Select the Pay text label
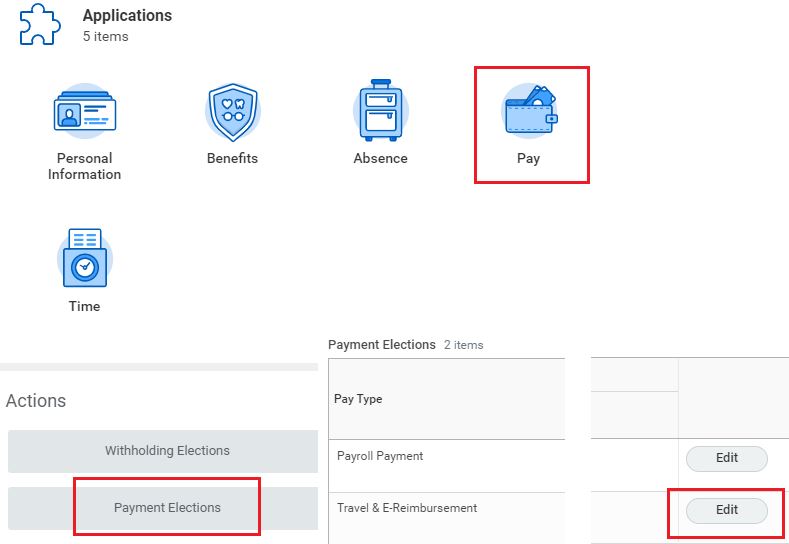Screen dimensions: 789x544 pyautogui.click(x=528, y=159)
